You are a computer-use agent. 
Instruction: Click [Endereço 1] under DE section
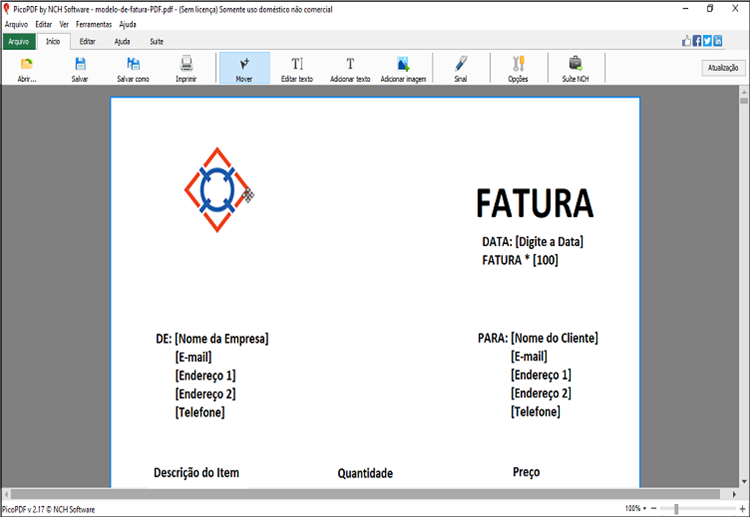pos(205,375)
